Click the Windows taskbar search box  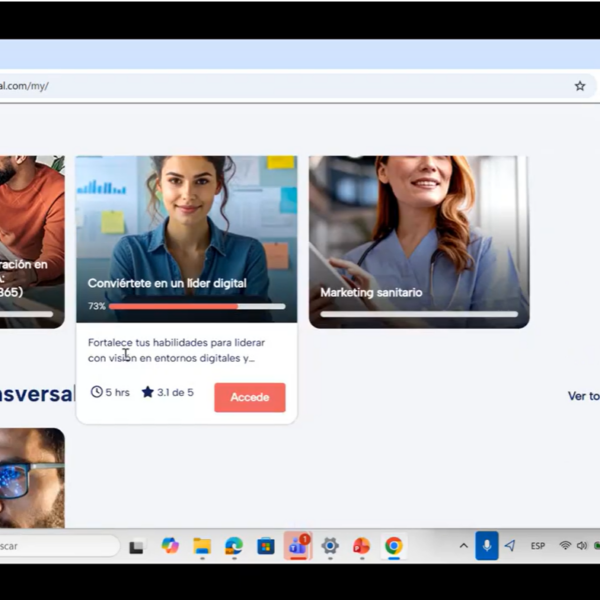[x=50, y=546]
